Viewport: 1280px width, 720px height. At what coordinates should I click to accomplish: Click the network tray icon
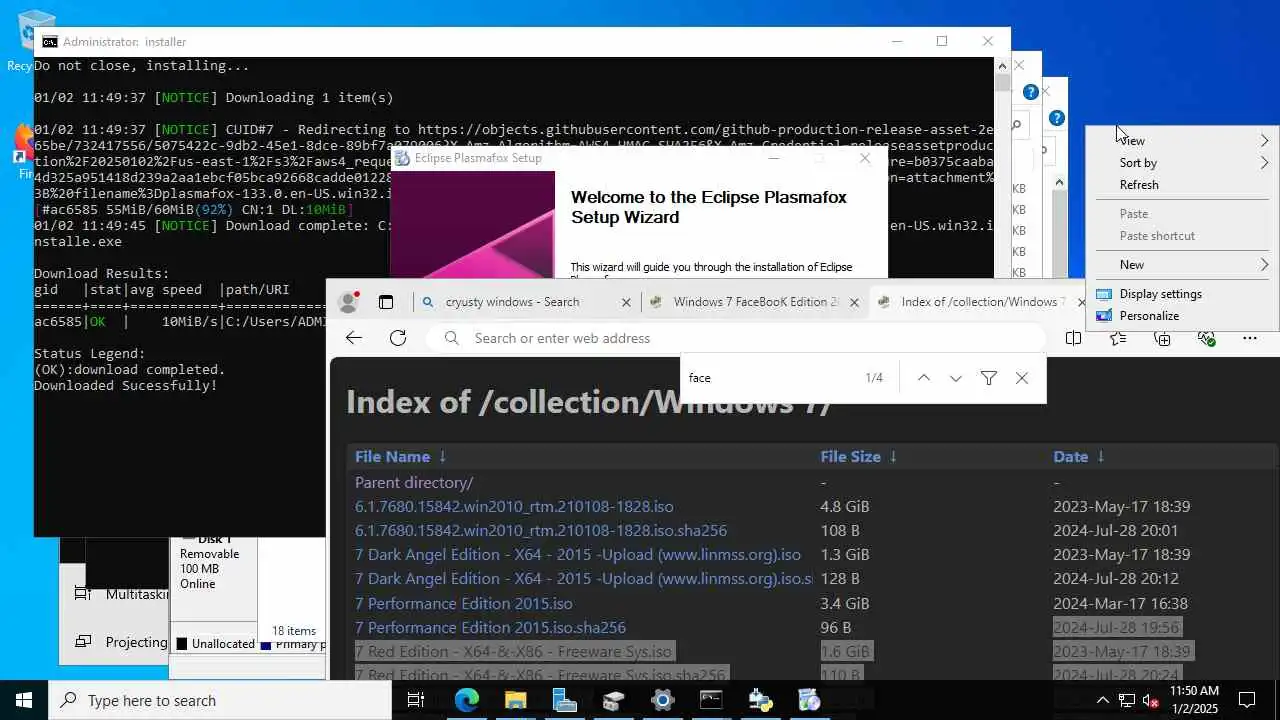tap(1127, 700)
